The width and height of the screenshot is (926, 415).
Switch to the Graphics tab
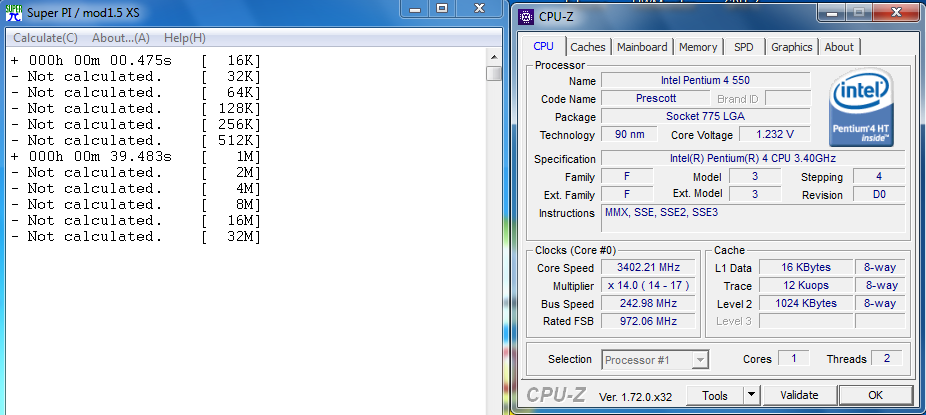pyautogui.click(x=792, y=47)
